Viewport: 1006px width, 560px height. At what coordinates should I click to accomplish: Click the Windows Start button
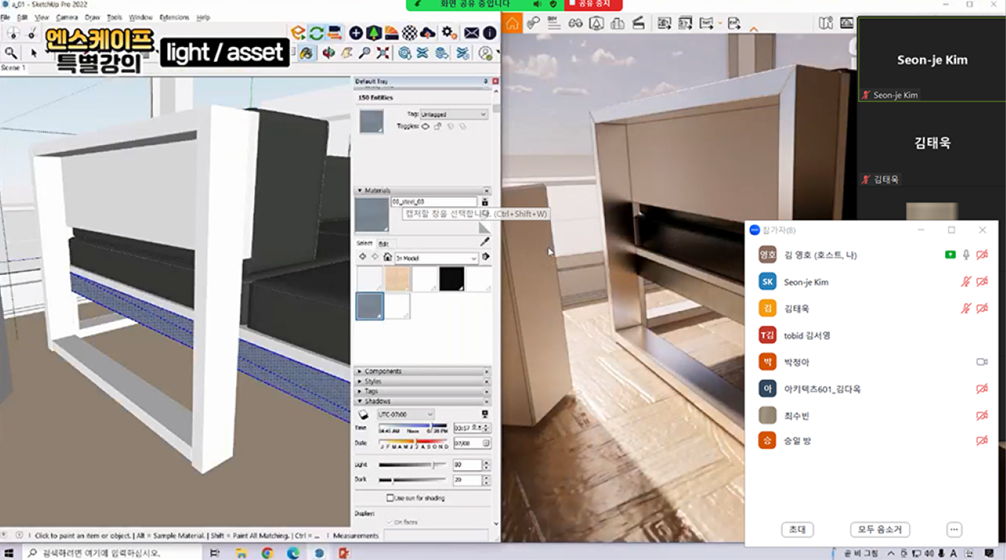click(9, 553)
